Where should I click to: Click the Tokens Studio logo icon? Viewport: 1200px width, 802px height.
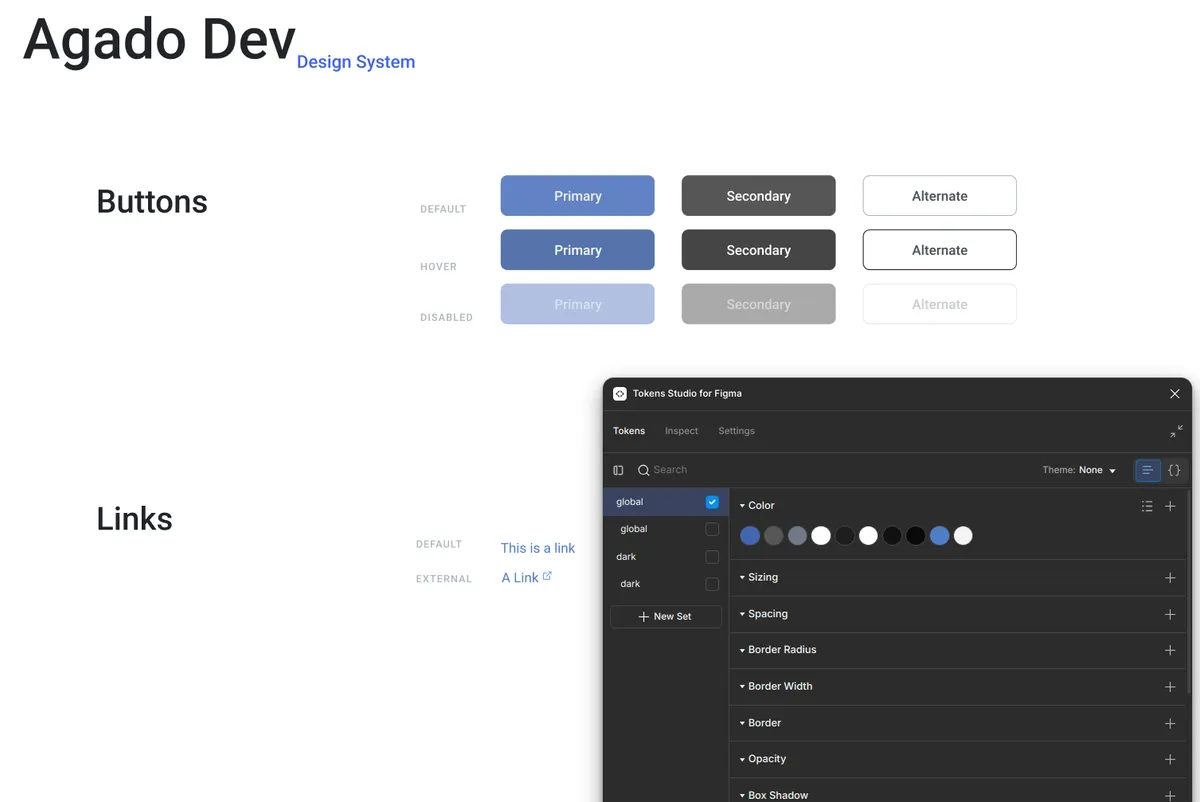619,393
